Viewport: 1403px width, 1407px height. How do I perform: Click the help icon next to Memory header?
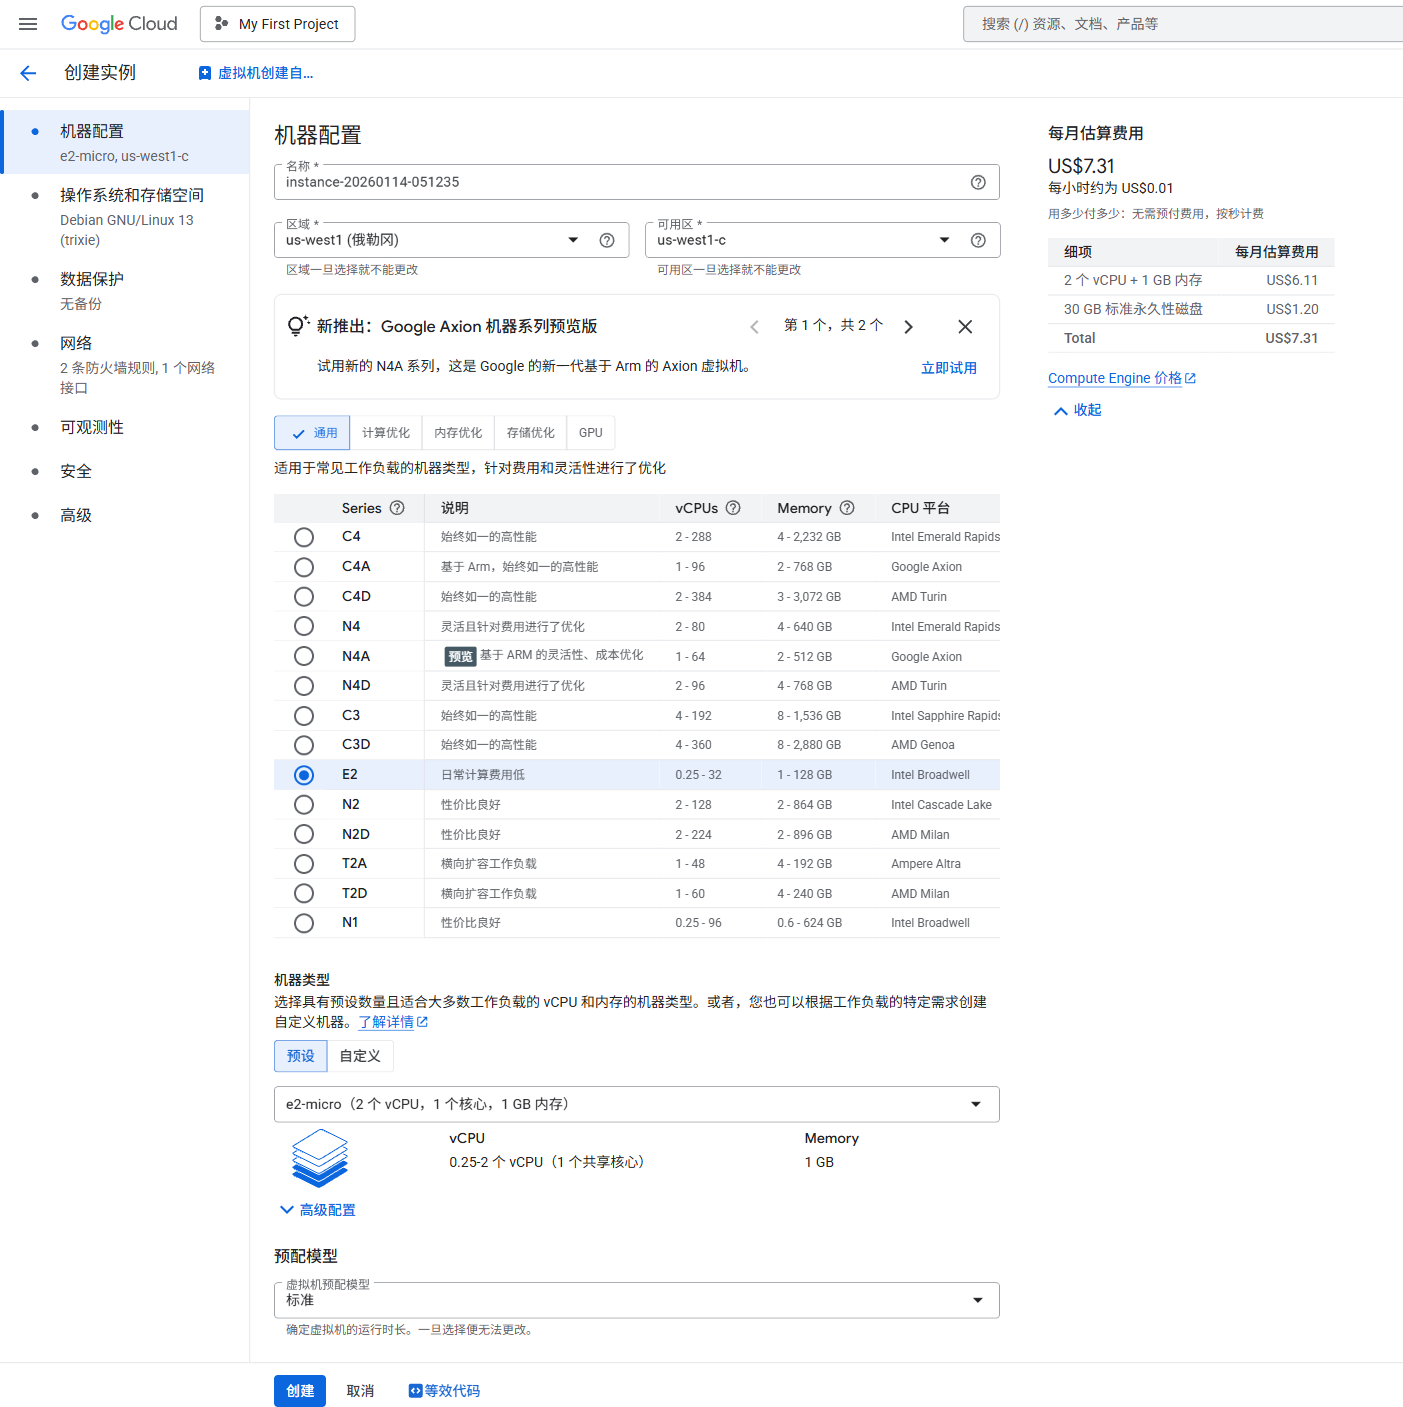coord(847,508)
